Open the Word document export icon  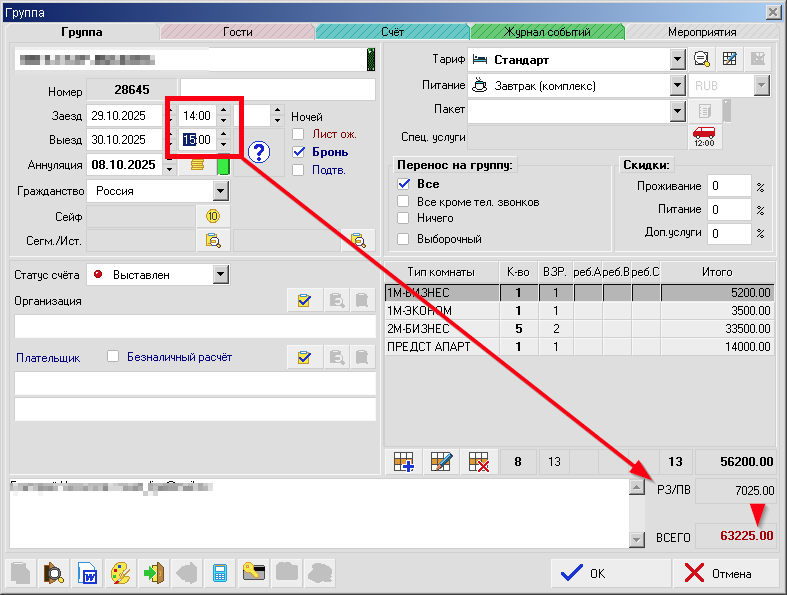point(87,574)
